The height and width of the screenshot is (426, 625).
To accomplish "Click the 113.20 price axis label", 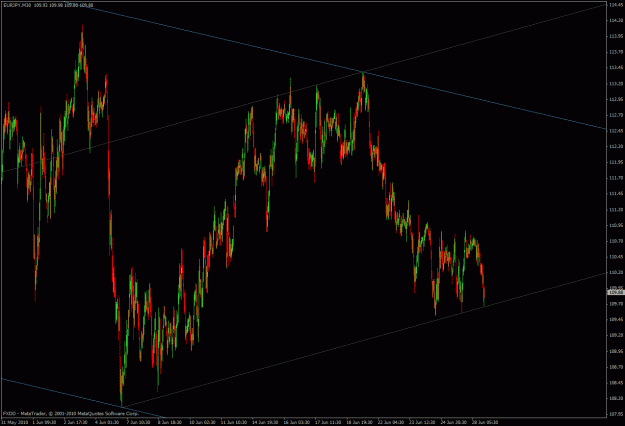I will tap(616, 84).
